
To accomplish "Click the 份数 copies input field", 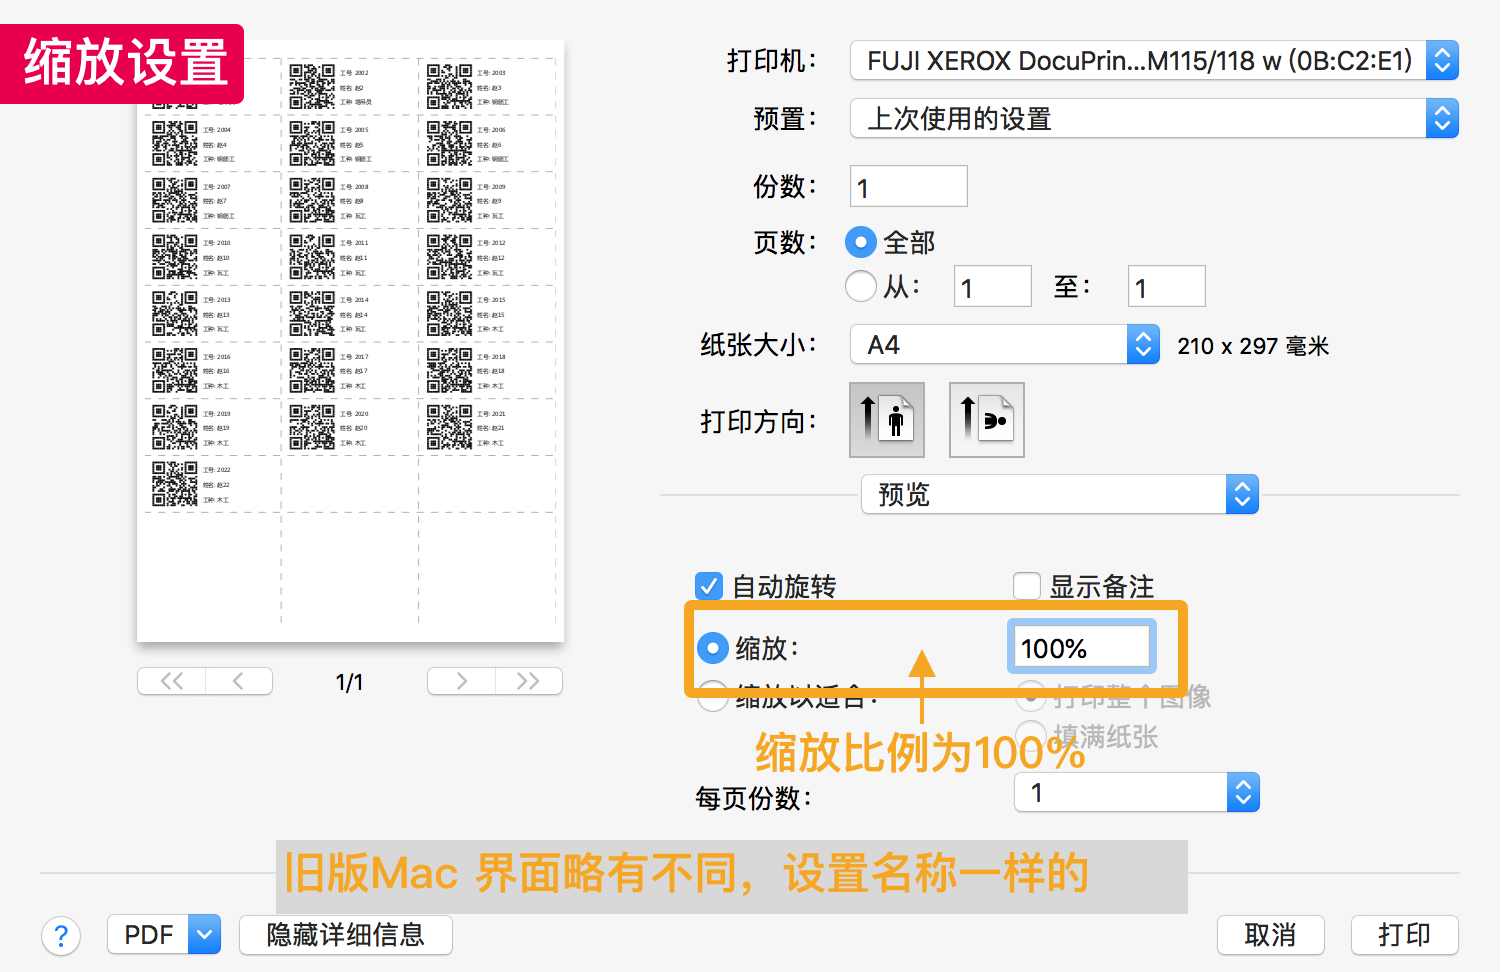I will (909, 187).
